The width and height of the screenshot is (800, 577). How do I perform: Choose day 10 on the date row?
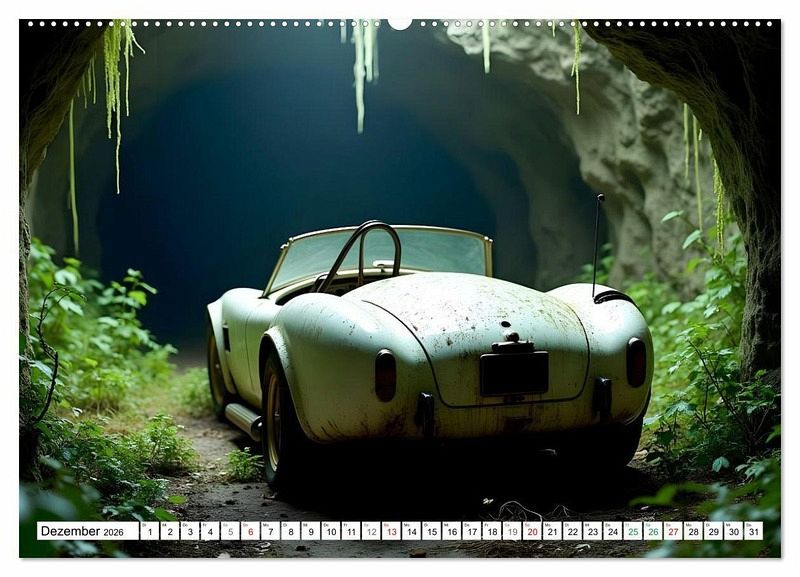[330, 531]
